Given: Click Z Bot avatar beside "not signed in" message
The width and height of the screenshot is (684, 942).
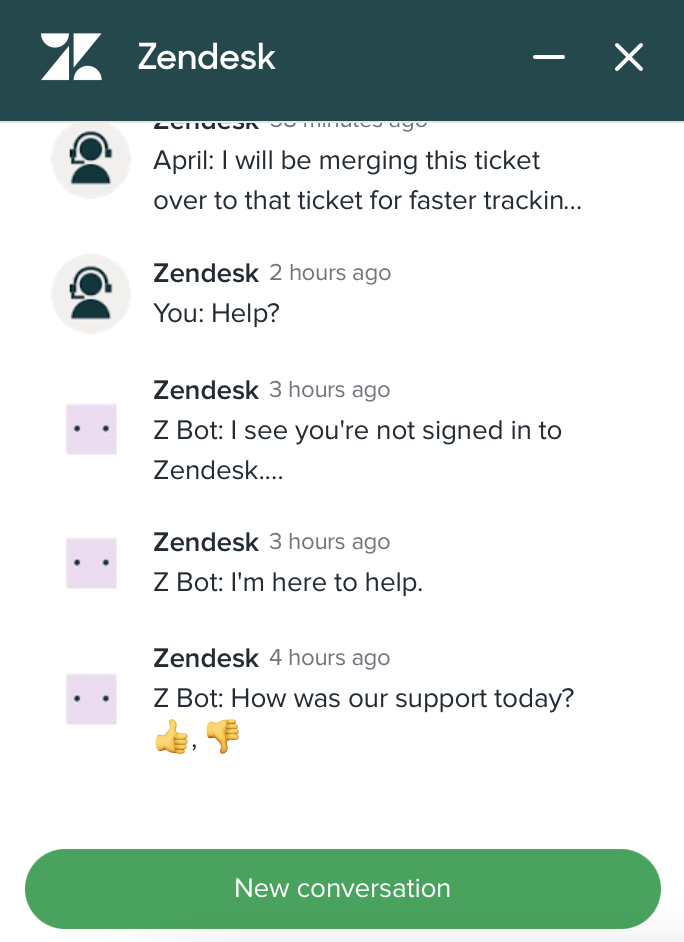Looking at the screenshot, I should point(91,429).
